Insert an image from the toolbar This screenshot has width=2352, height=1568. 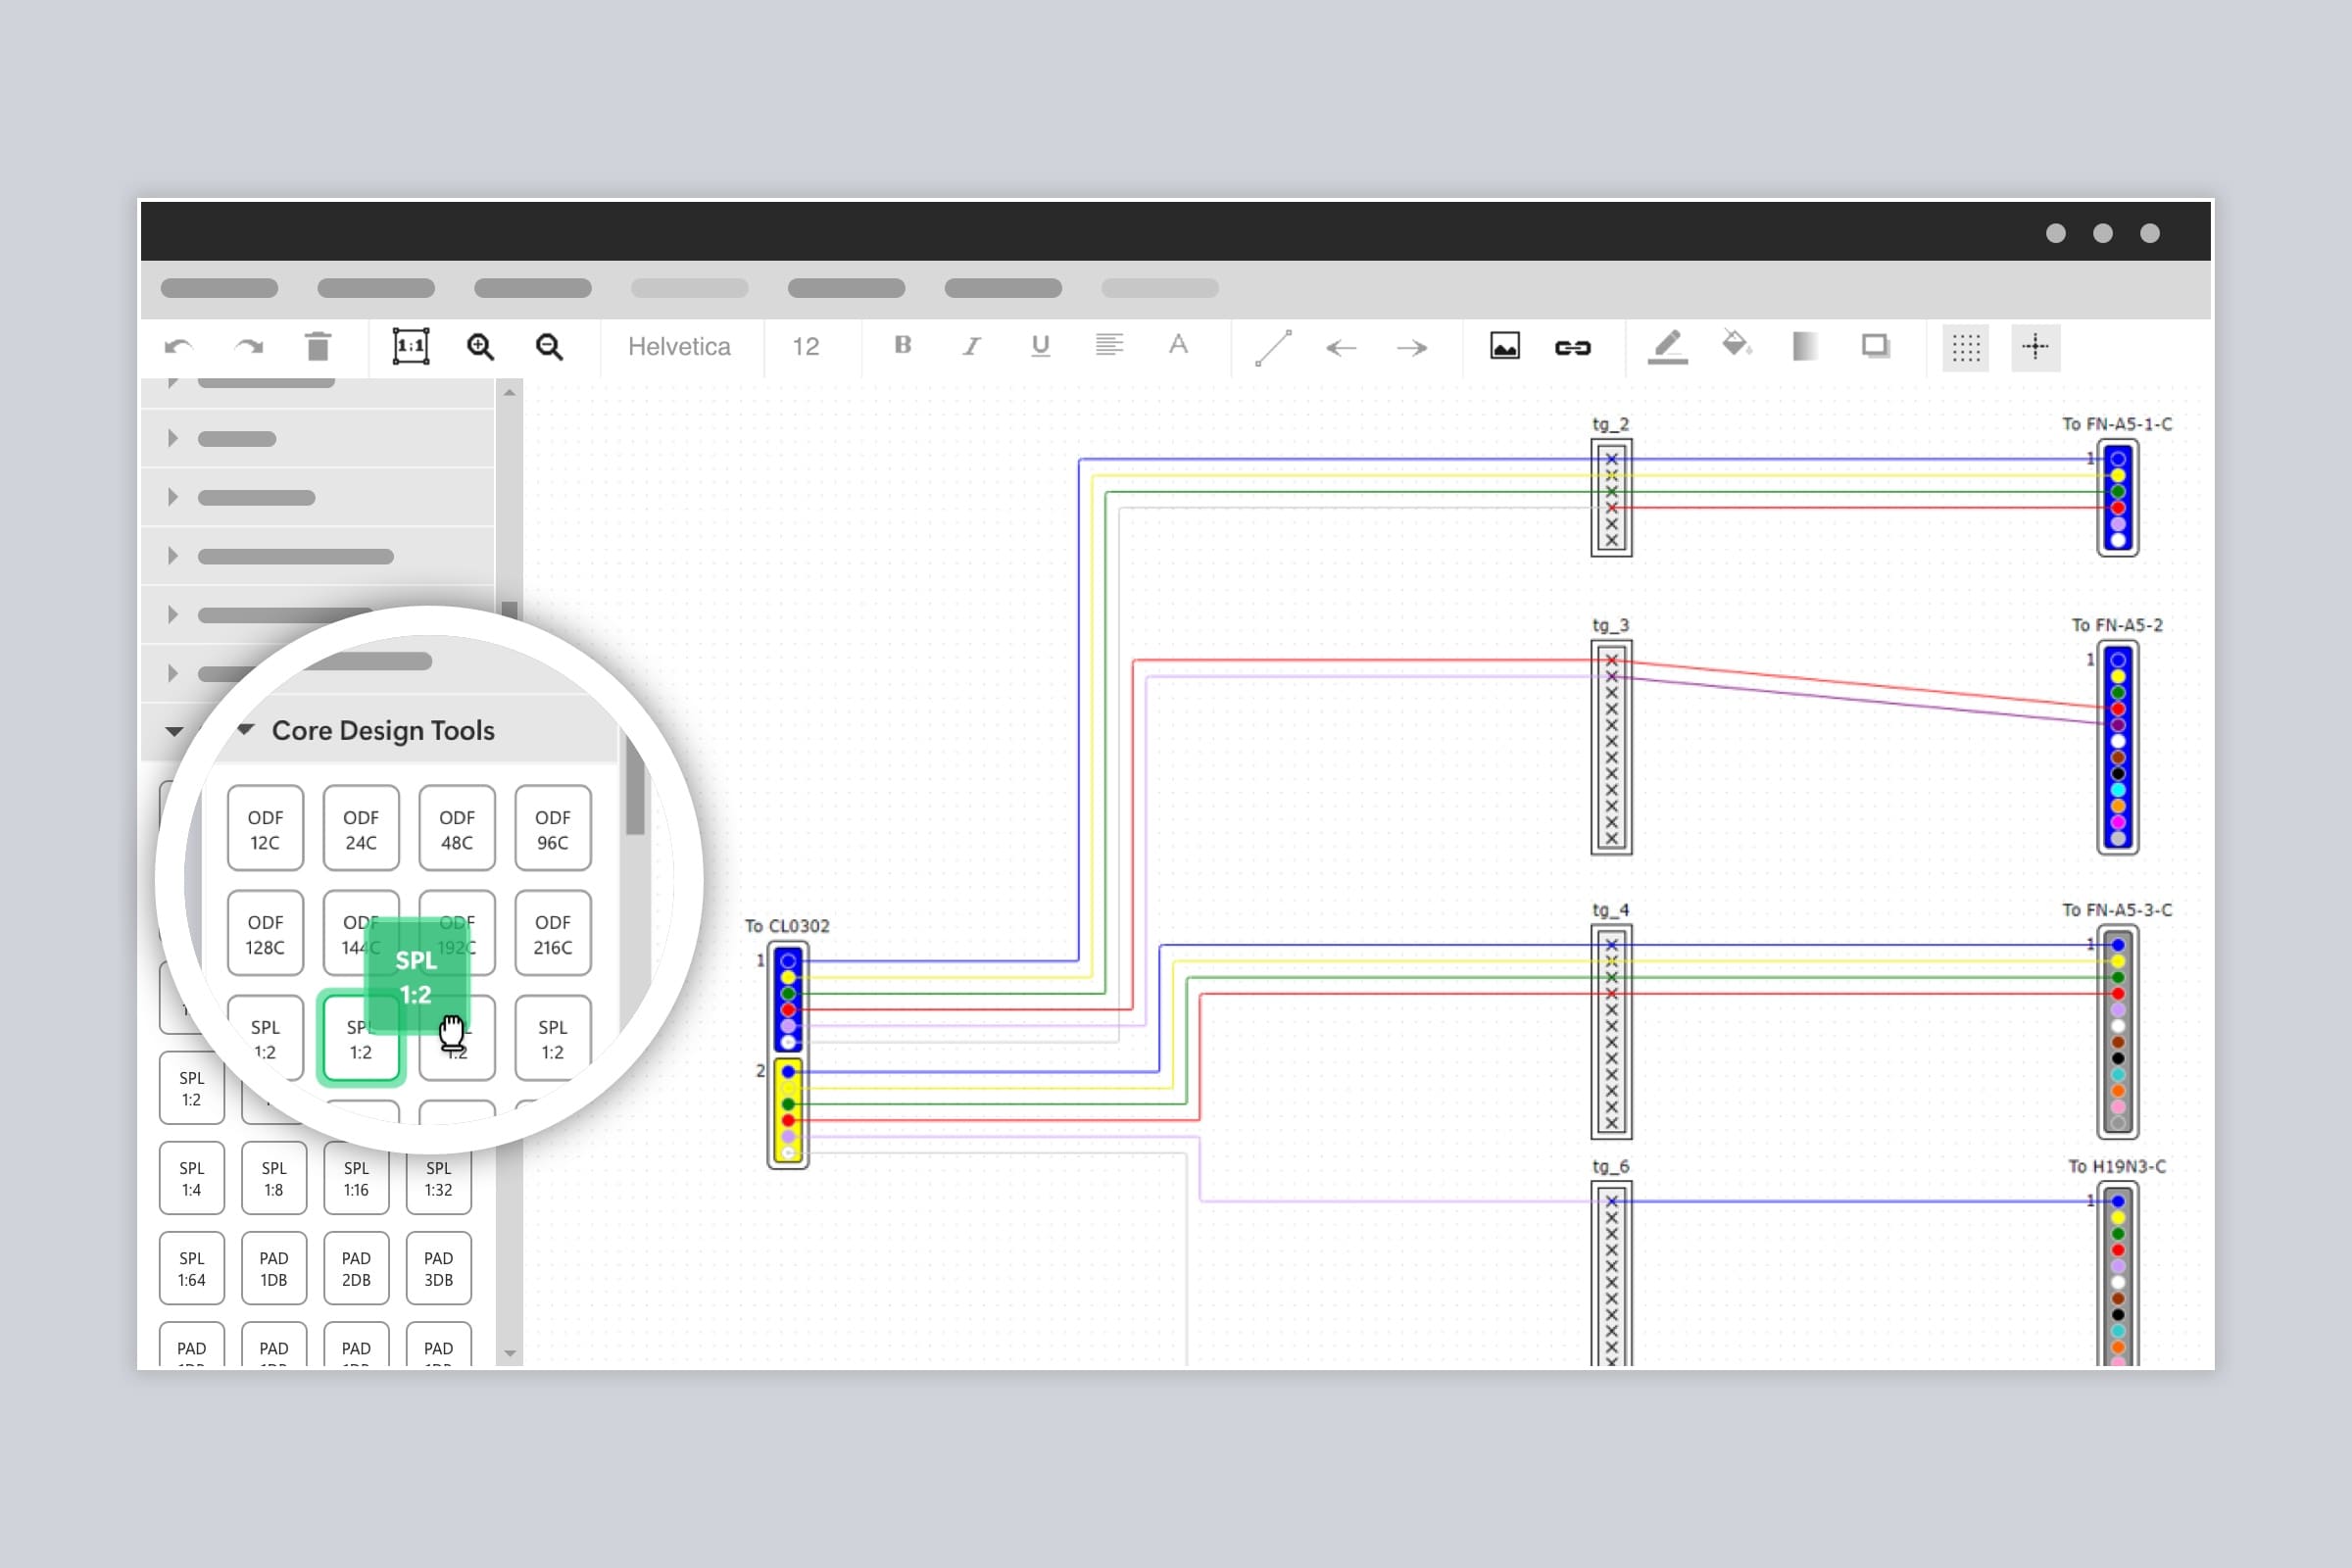1505,346
